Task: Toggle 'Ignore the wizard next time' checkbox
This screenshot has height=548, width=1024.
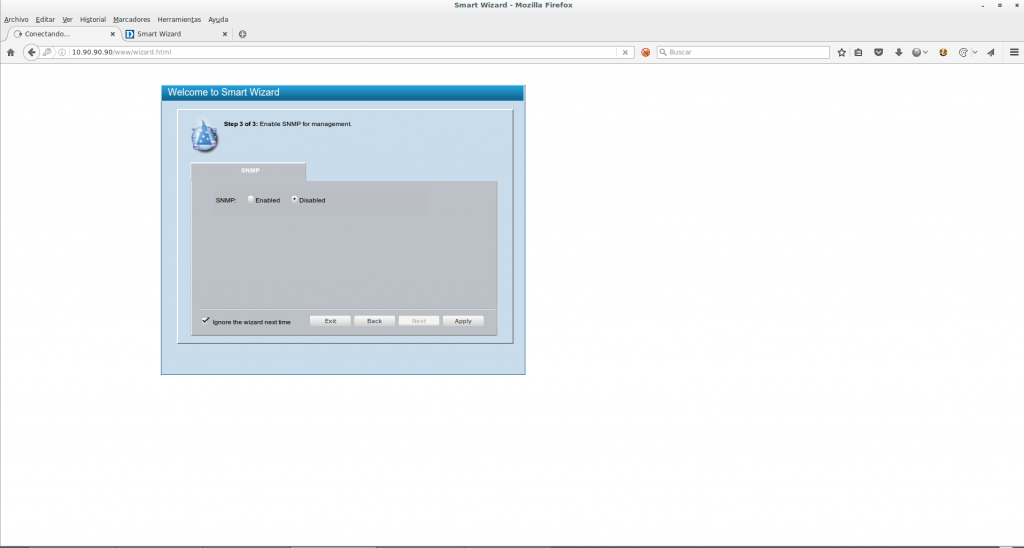Action: tap(206, 321)
